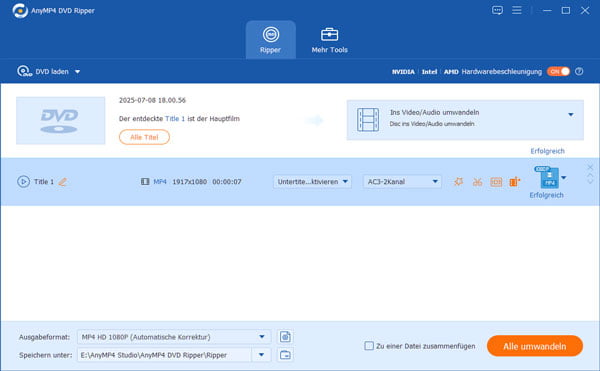Click the 00:00:07 duration text
The image size is (600, 371).
[227, 182]
